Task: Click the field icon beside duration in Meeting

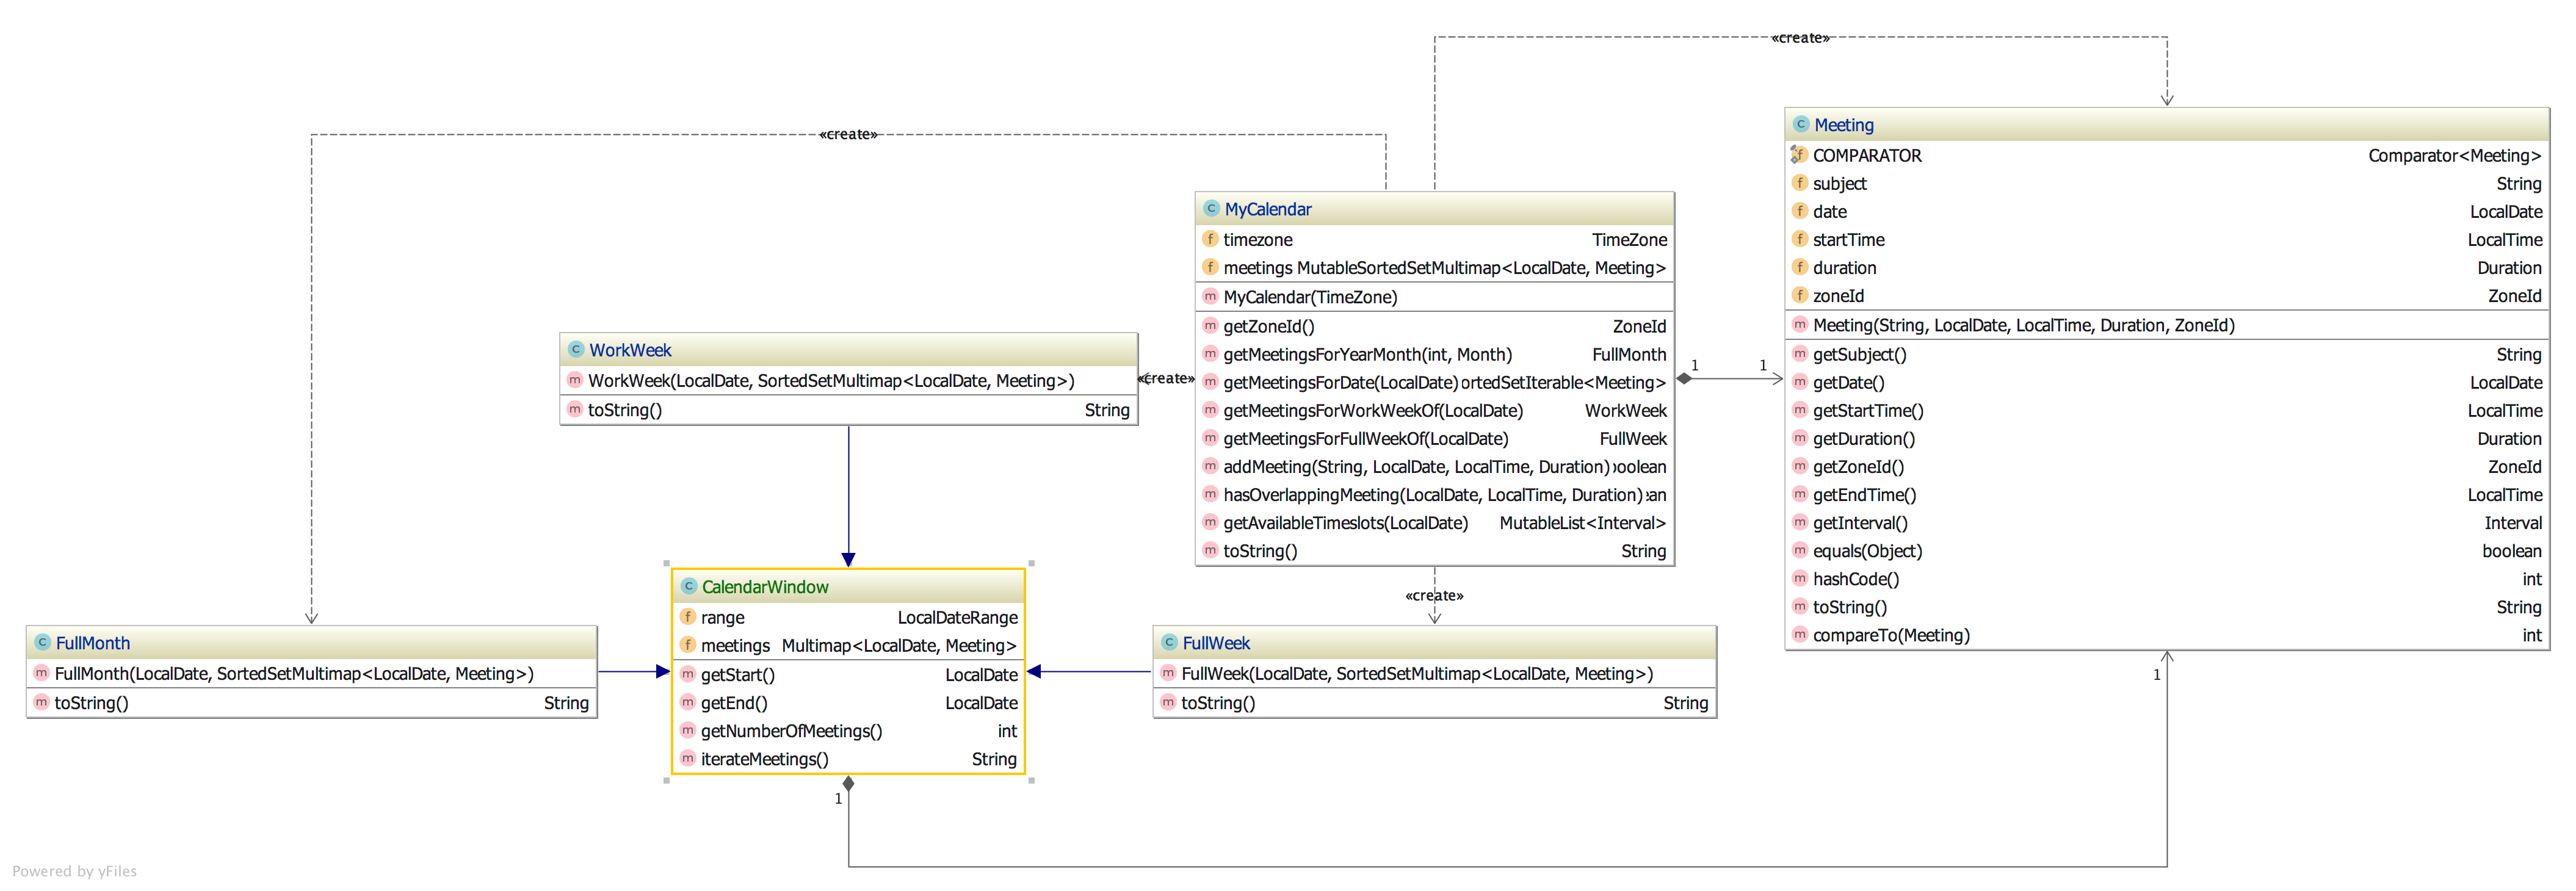Action: click(1799, 267)
